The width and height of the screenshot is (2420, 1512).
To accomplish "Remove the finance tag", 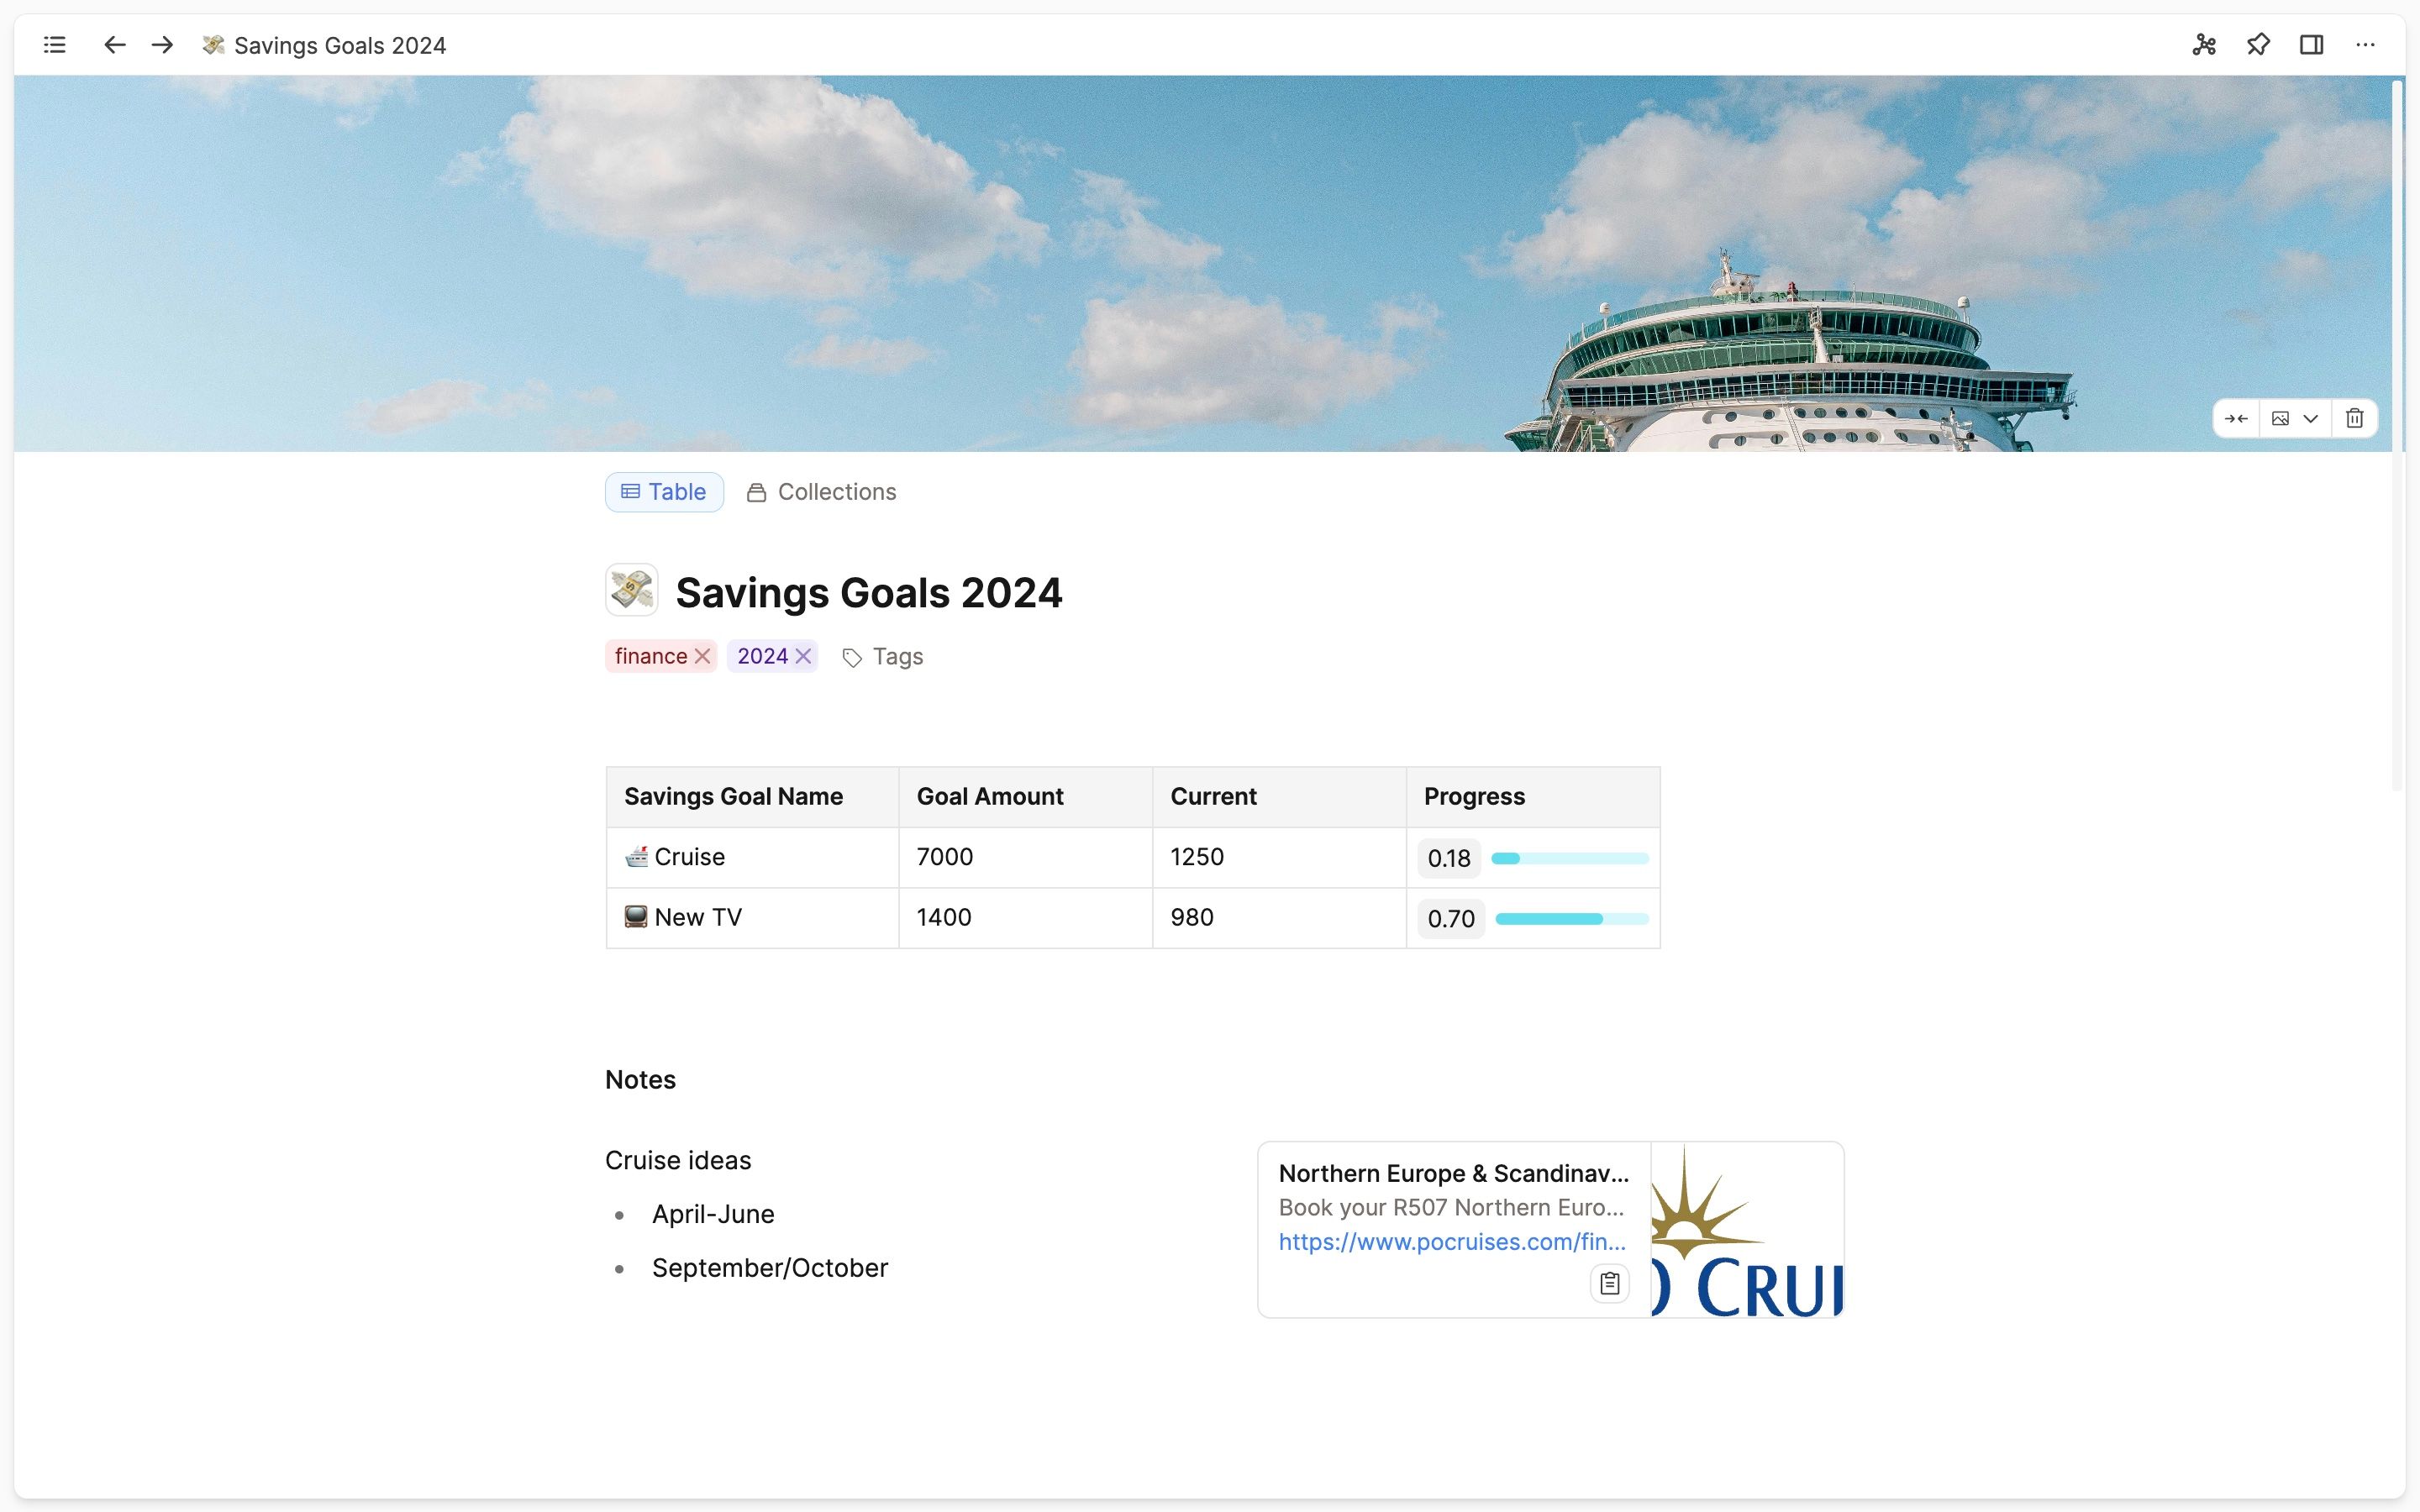I will (703, 656).
